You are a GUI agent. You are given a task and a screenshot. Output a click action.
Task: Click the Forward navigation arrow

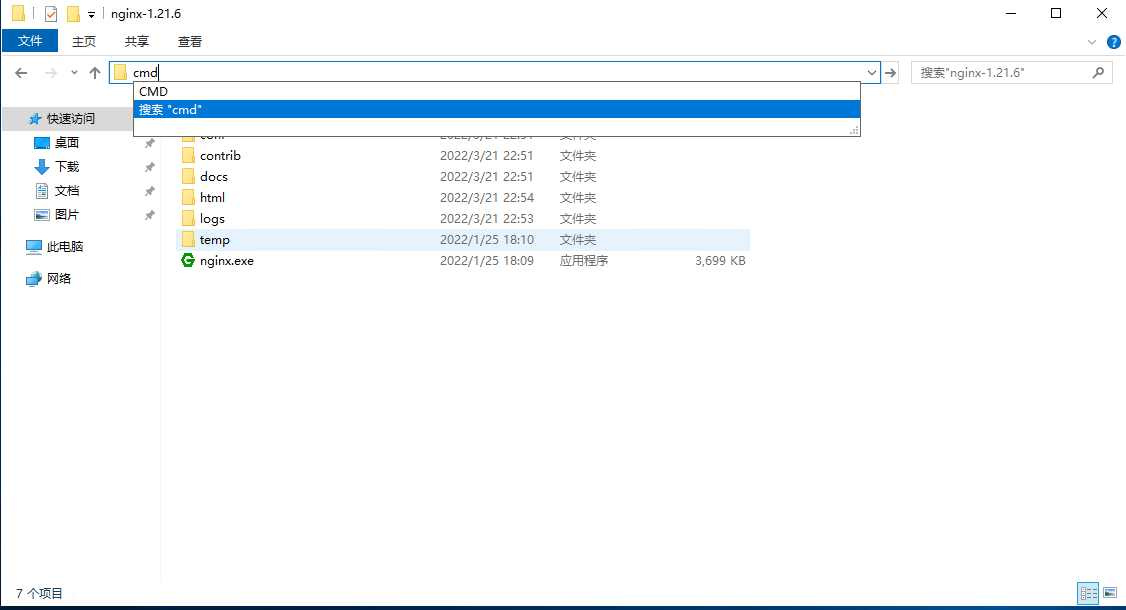click(x=50, y=73)
